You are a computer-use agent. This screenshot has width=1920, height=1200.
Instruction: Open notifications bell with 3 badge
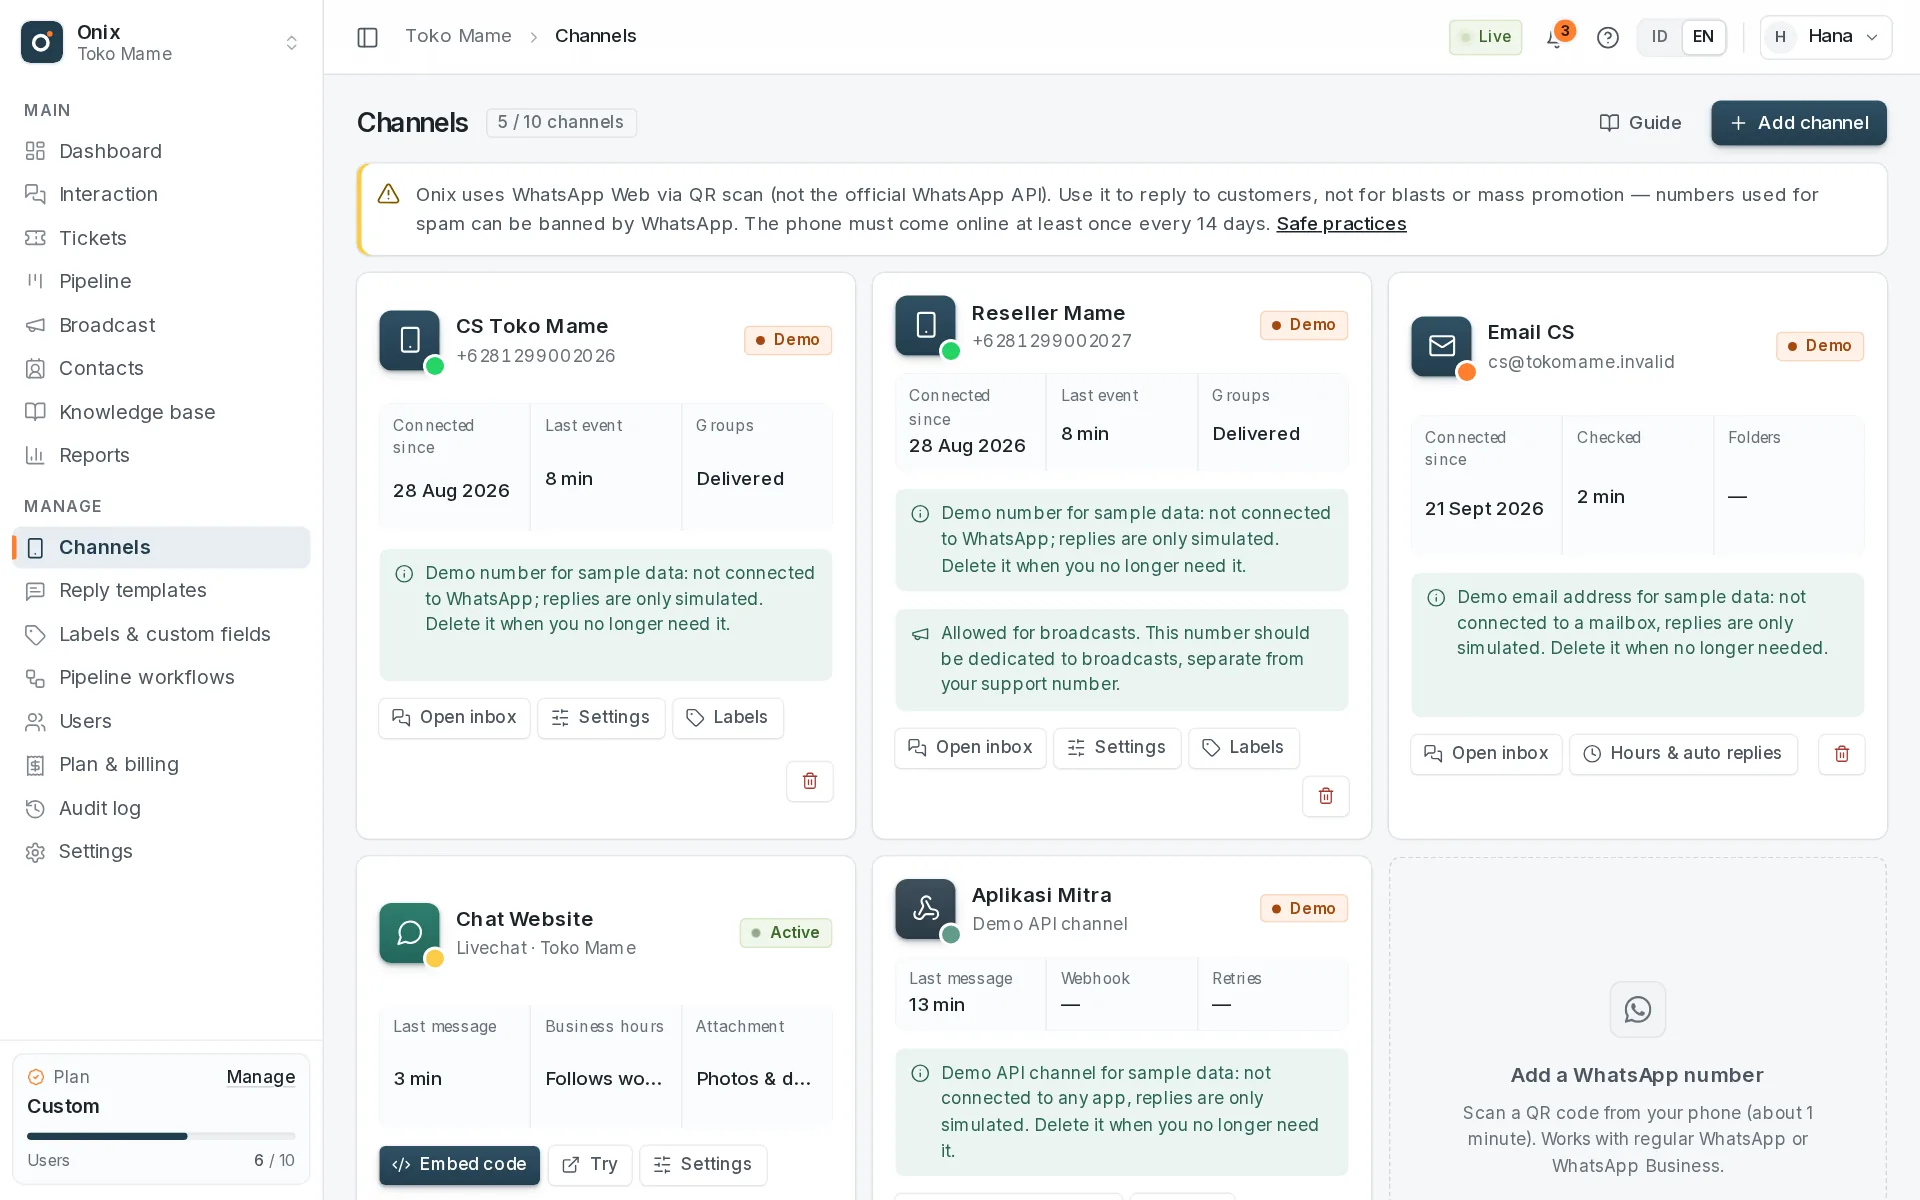coord(1556,37)
